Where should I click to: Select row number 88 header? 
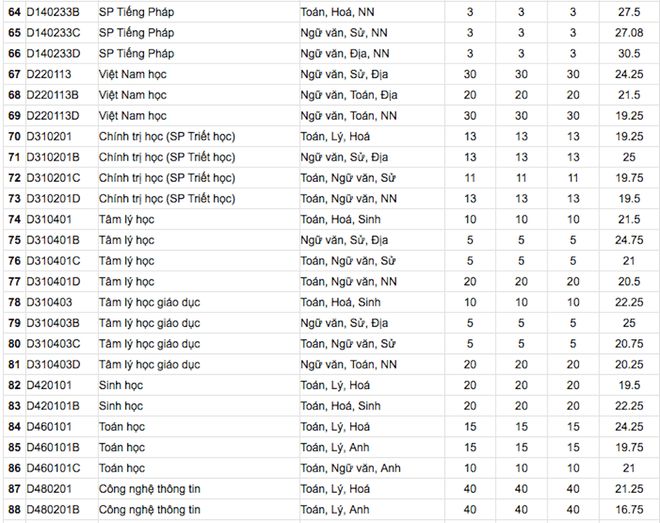point(14,510)
